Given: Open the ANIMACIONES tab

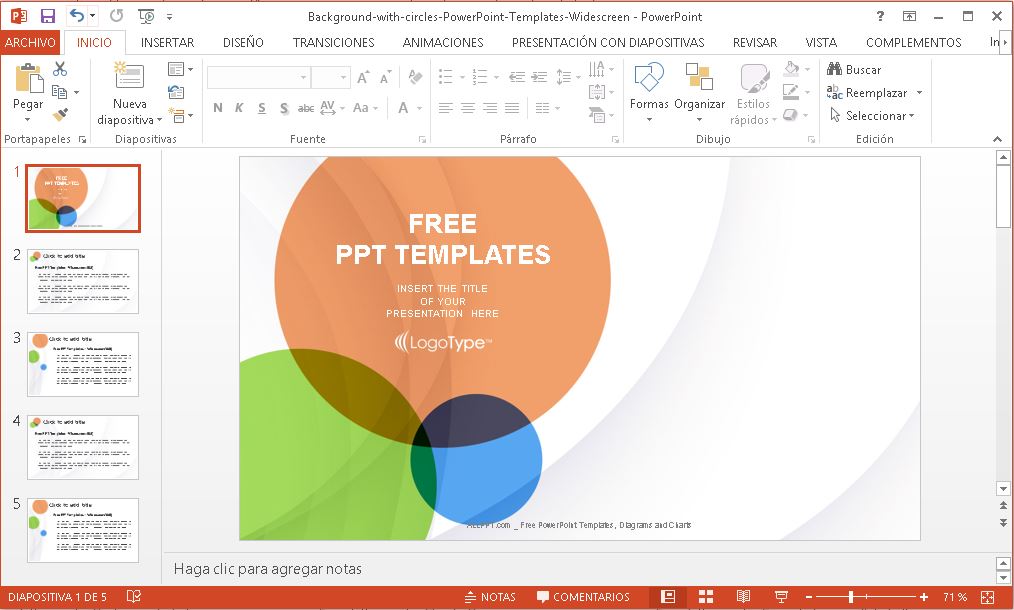Looking at the screenshot, I should point(443,42).
